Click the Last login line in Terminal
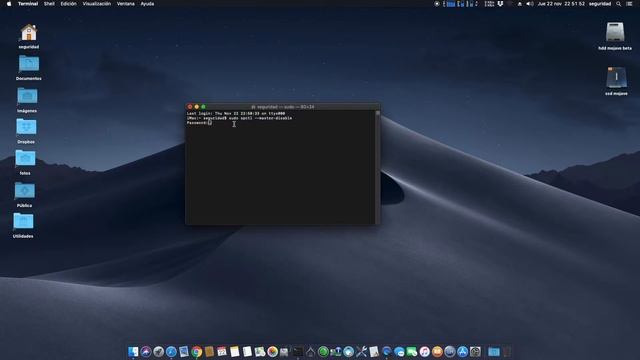The image size is (640, 360). coord(236,113)
